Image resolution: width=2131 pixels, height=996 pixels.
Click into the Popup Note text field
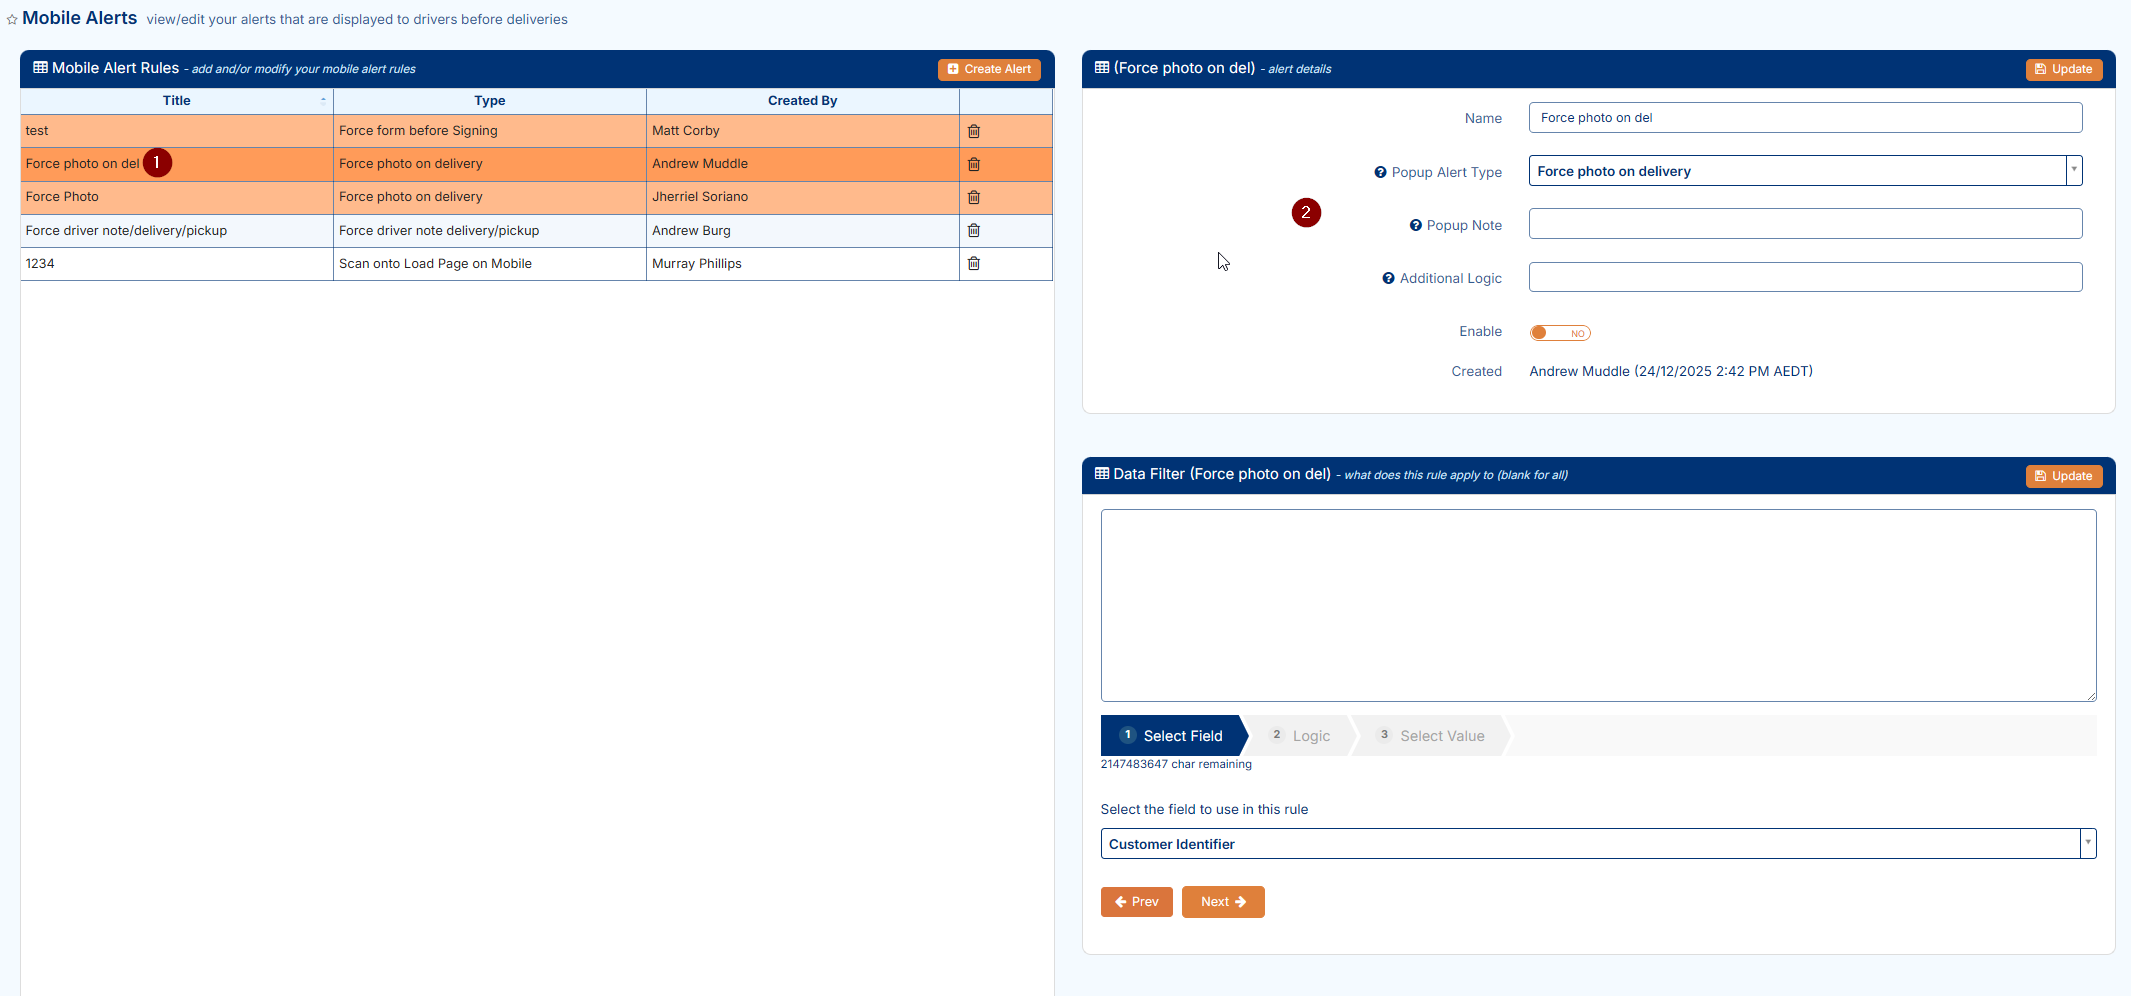(x=1804, y=224)
